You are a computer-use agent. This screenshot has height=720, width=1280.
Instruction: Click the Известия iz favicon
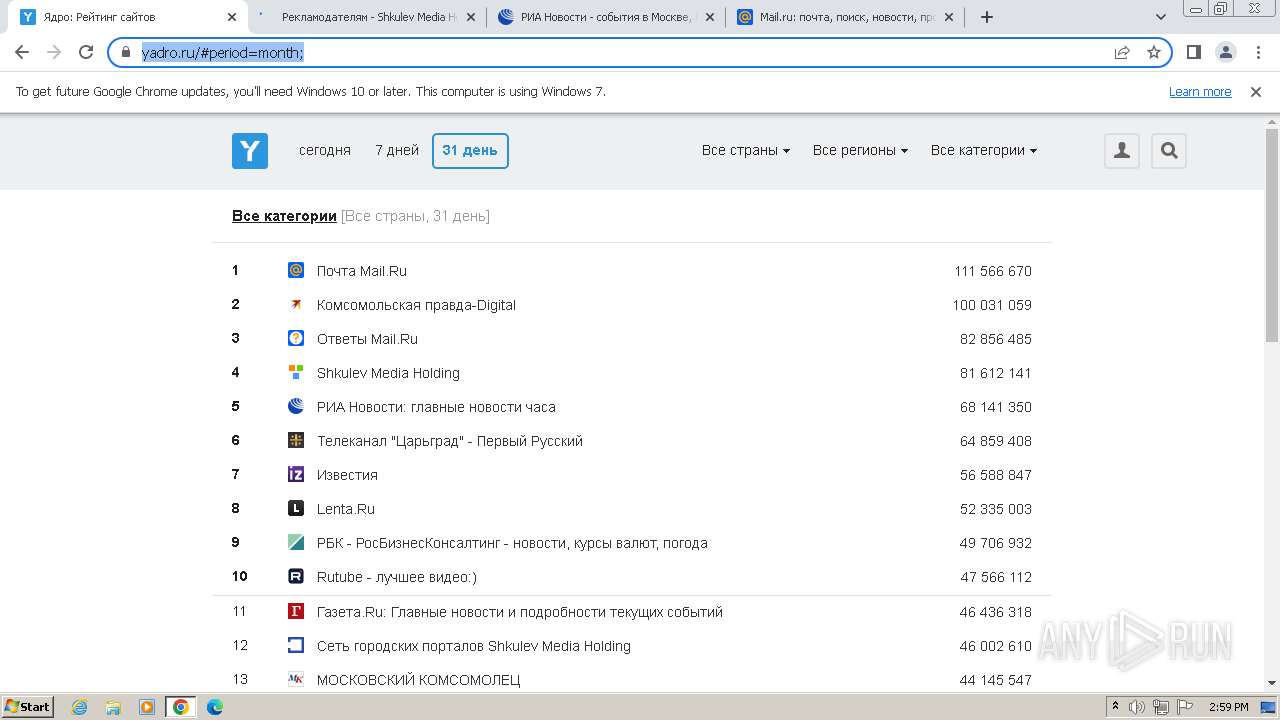[x=296, y=474]
